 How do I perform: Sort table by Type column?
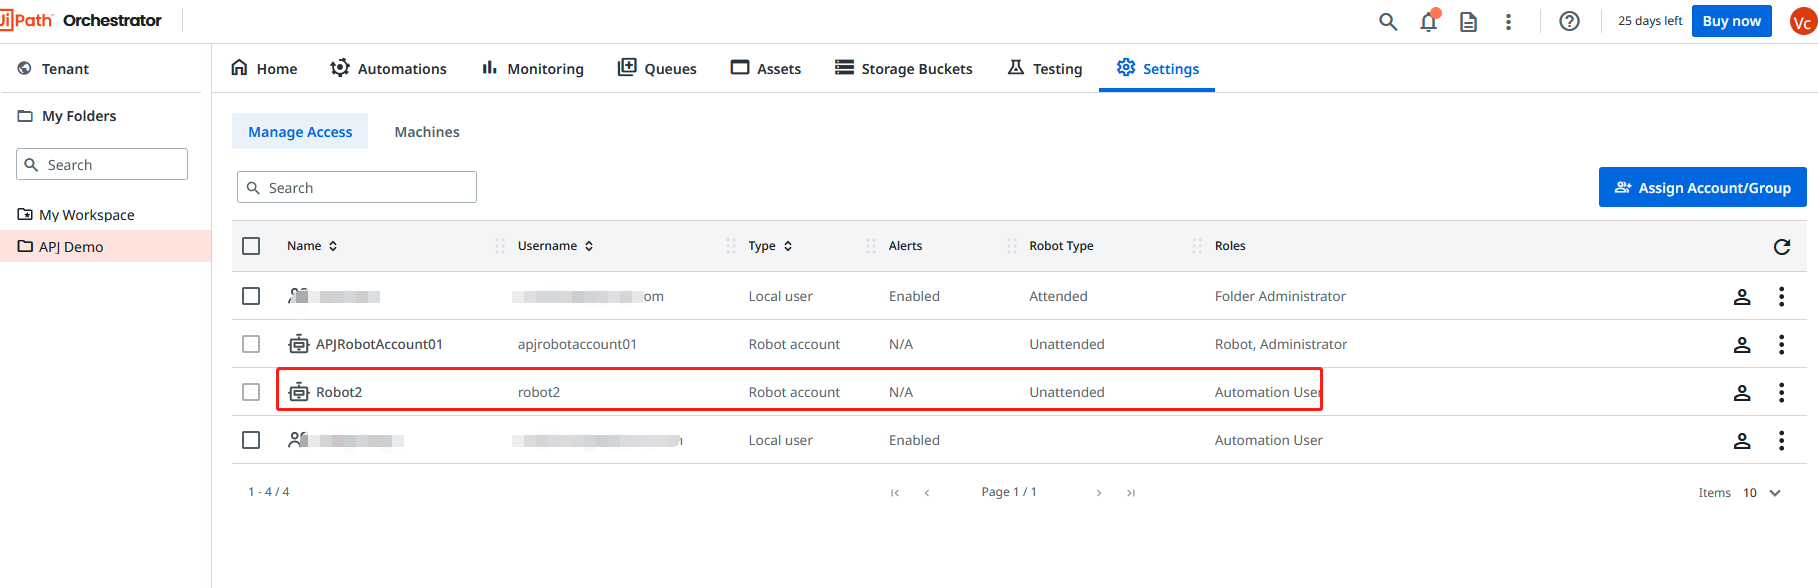(x=770, y=246)
